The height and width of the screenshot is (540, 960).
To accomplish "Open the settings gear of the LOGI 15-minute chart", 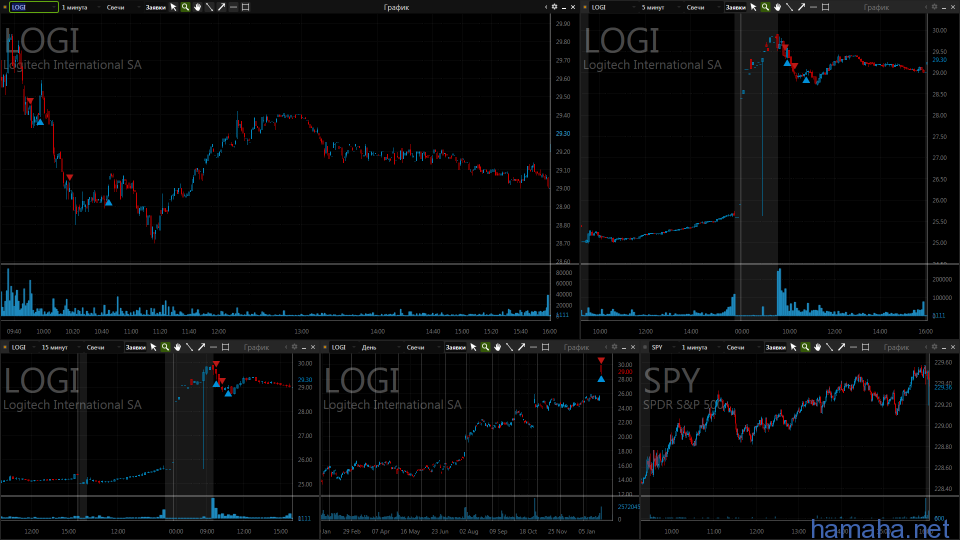I will 294,347.
